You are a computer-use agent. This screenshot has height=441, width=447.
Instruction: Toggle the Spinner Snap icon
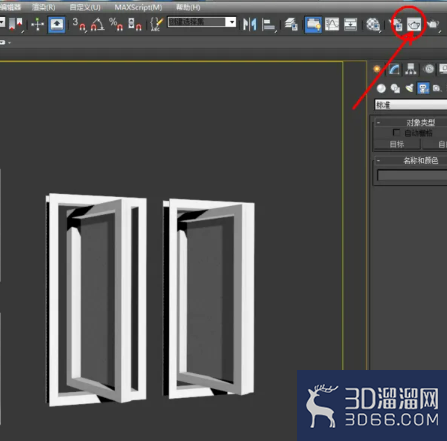[135, 24]
